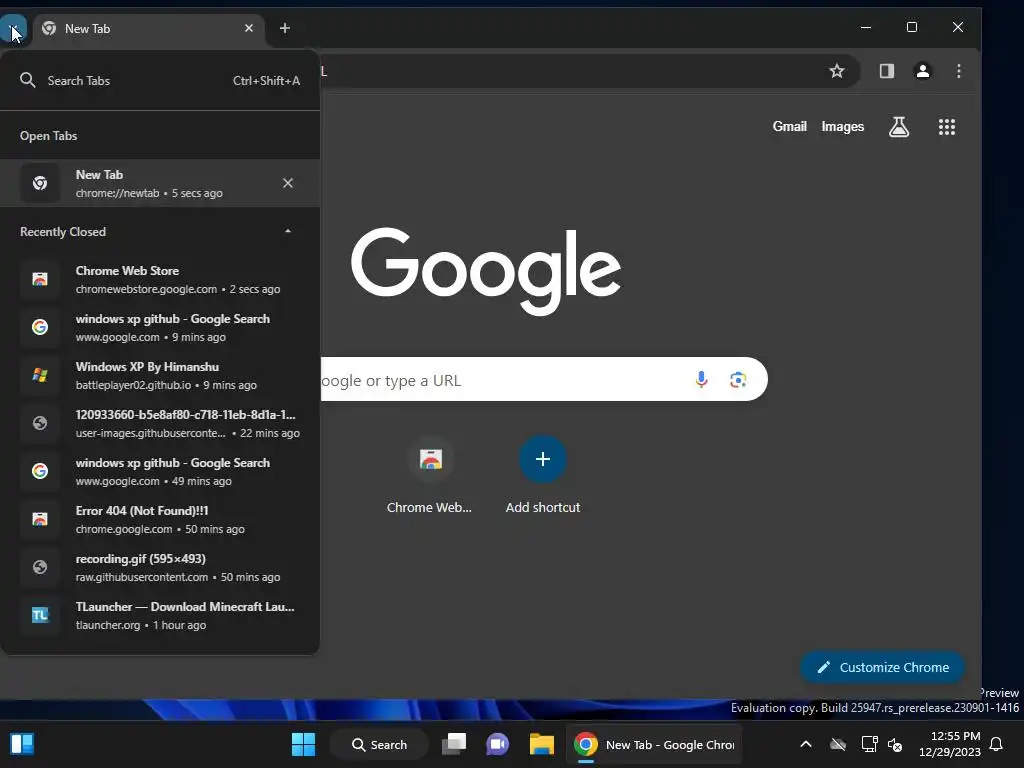The image size is (1024, 768).
Task: Click Customize Chrome button
Action: tap(883, 667)
